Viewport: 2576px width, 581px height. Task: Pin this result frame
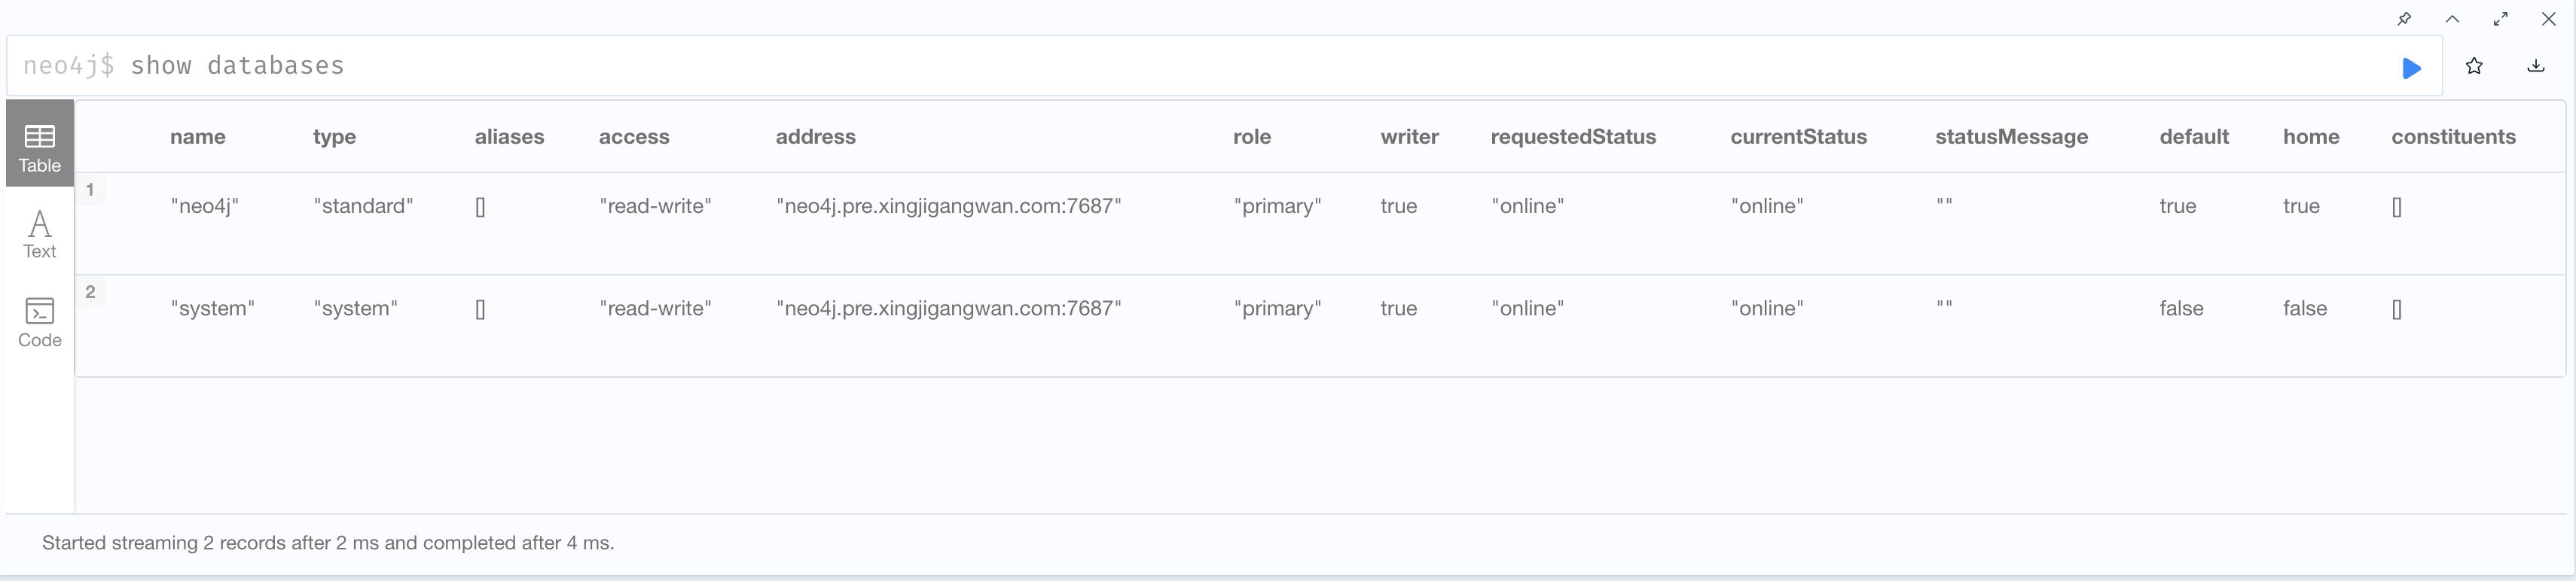(2404, 19)
